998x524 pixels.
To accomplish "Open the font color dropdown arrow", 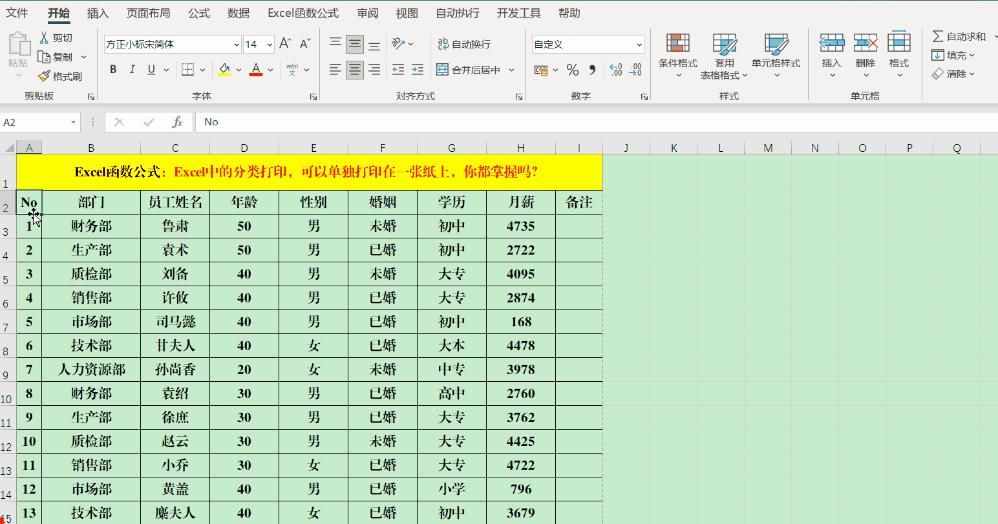I will (271, 69).
